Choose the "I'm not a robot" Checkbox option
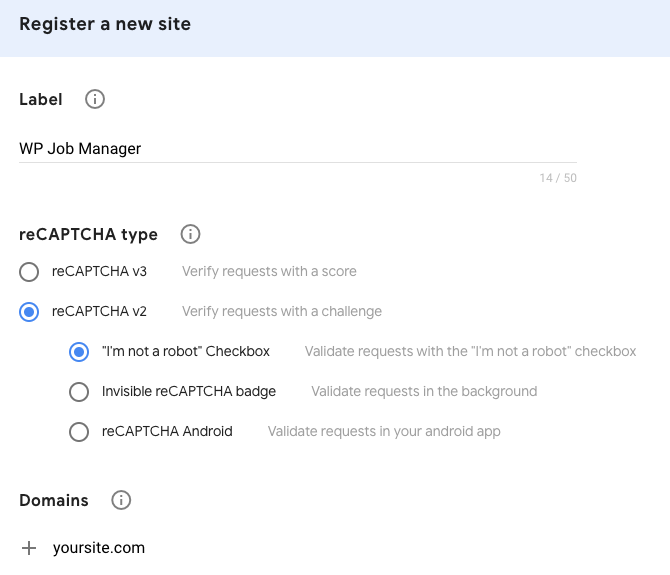The image size is (670, 575). pyautogui.click(x=79, y=352)
